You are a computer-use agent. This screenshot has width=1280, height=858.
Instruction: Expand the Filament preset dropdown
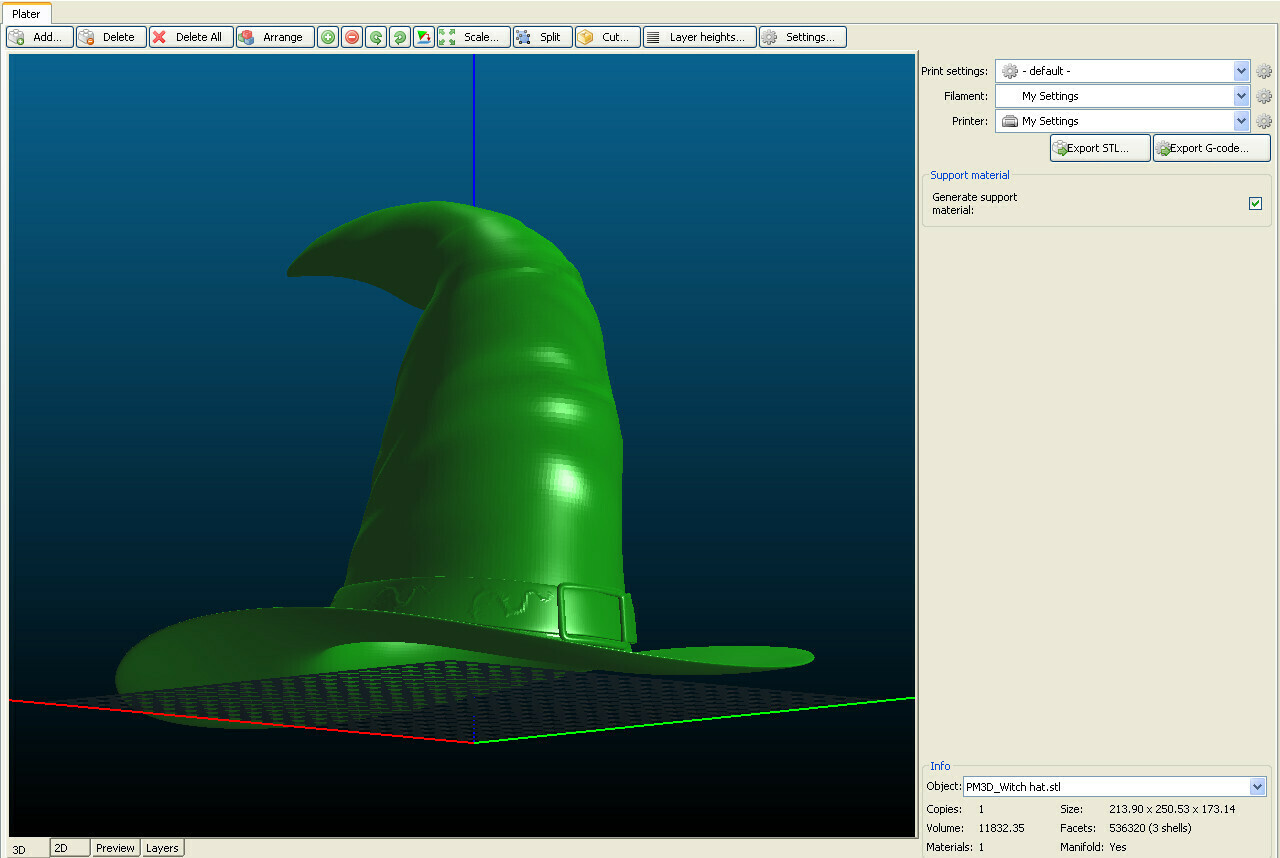pyautogui.click(x=1241, y=96)
